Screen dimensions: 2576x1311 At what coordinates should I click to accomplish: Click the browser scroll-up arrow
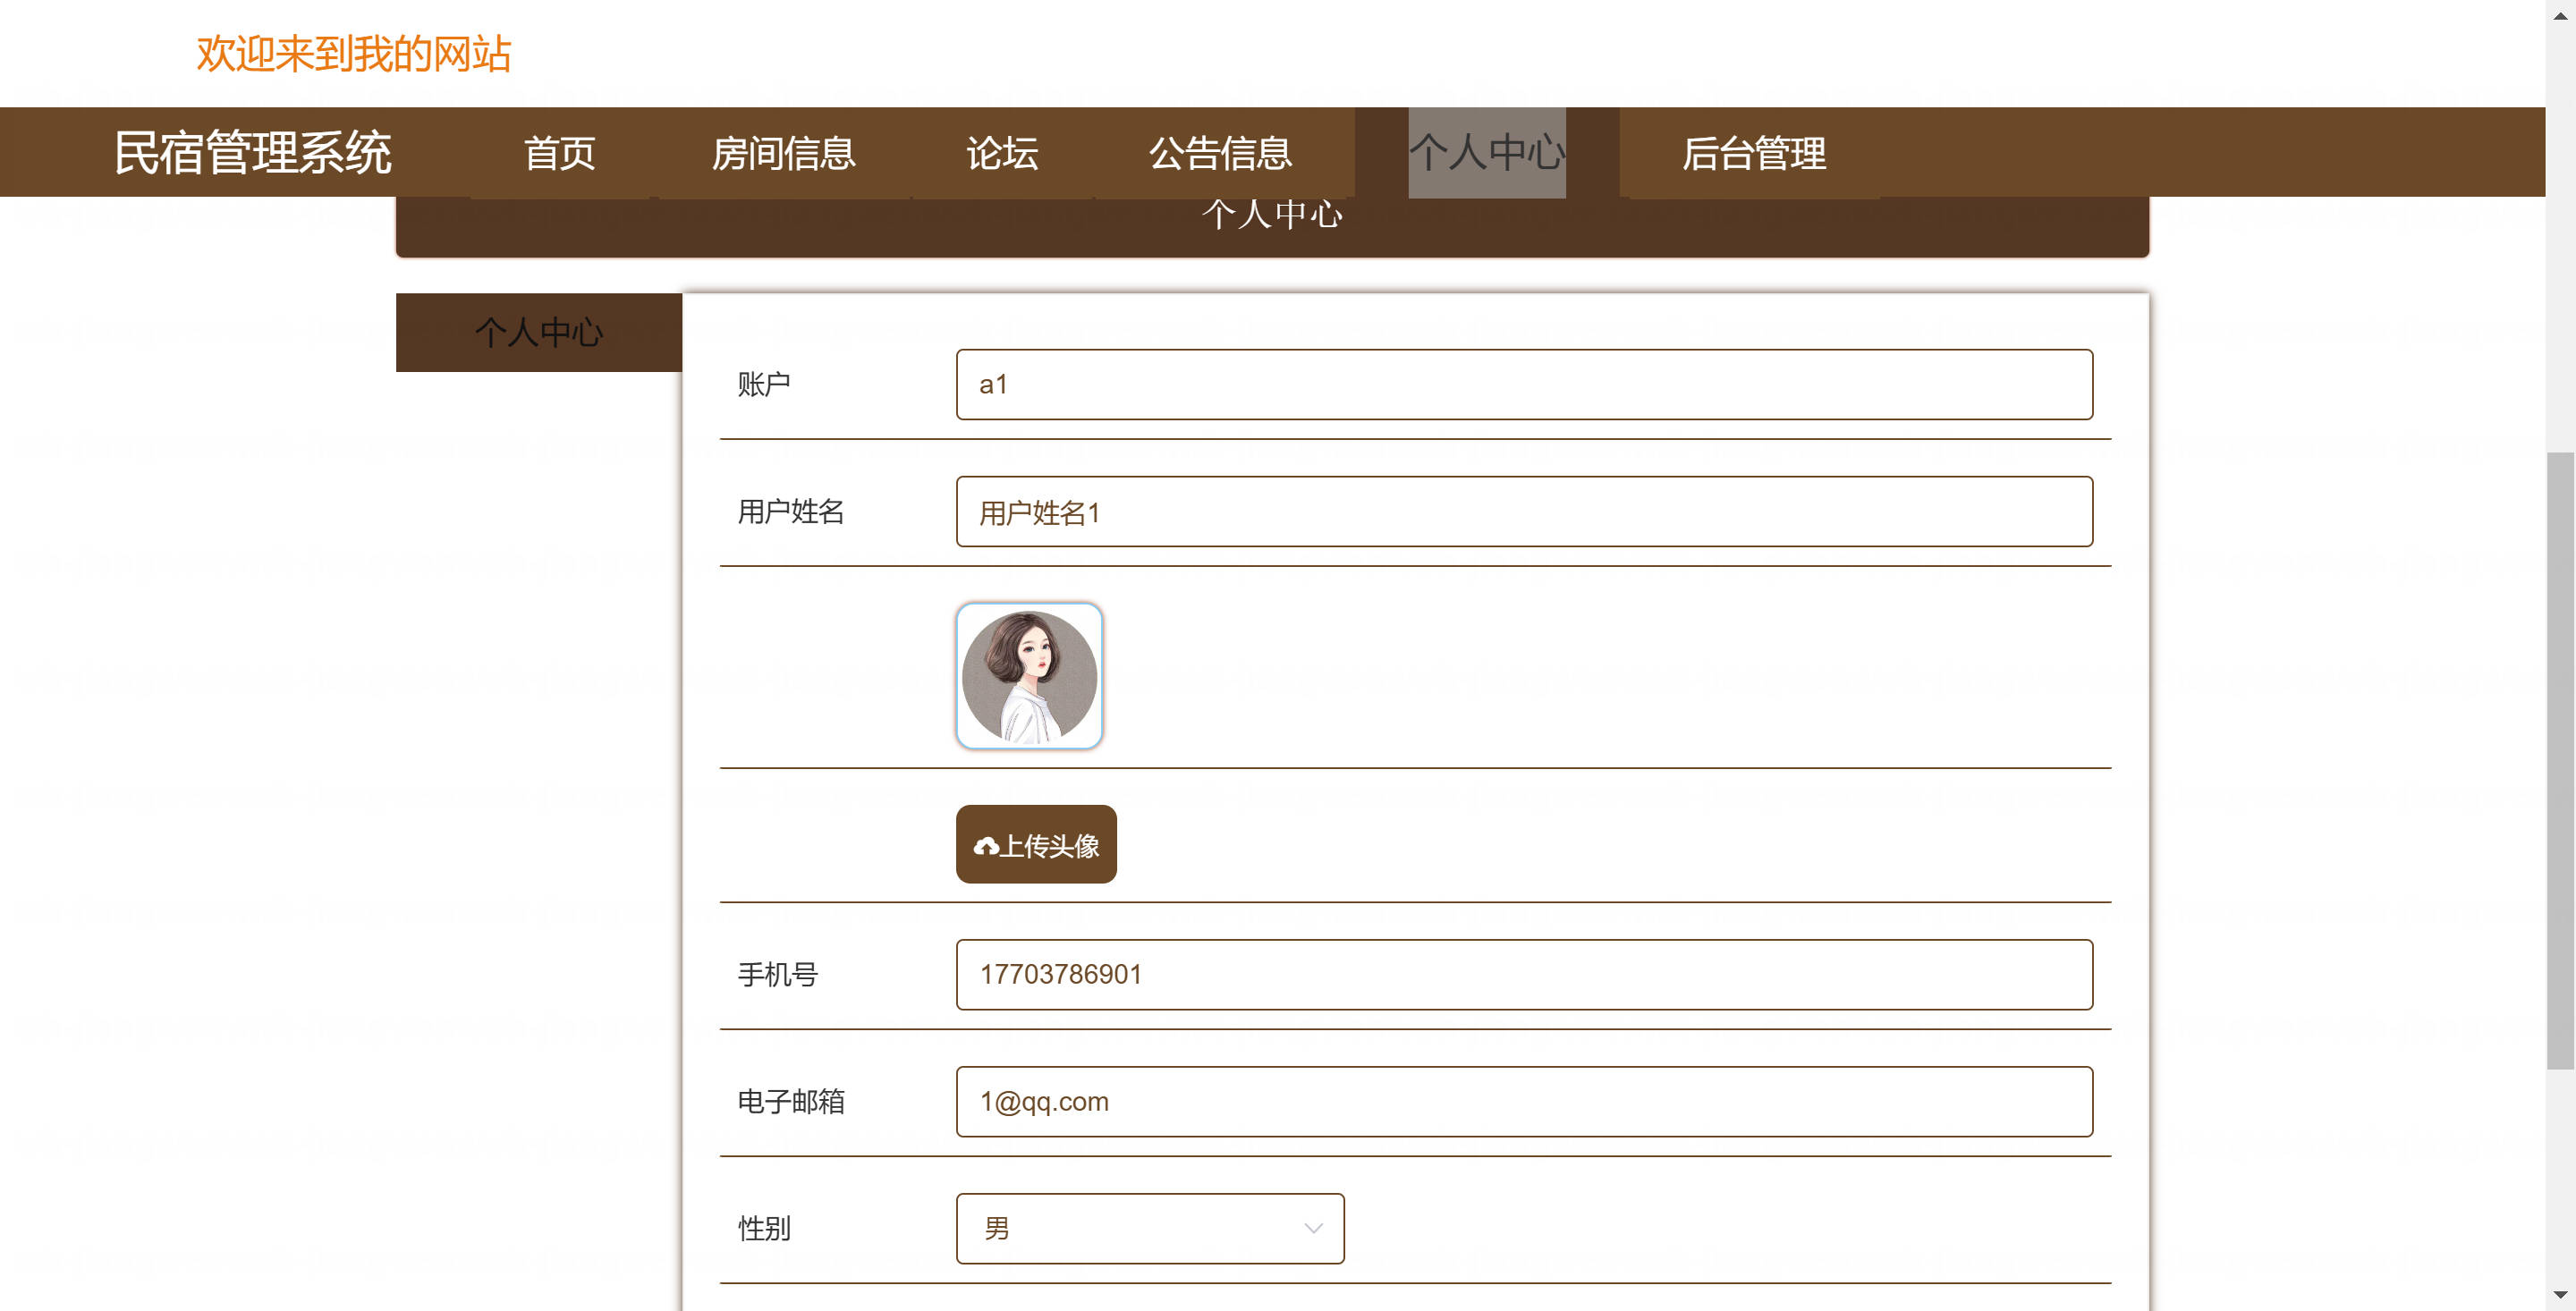tap(2560, 15)
